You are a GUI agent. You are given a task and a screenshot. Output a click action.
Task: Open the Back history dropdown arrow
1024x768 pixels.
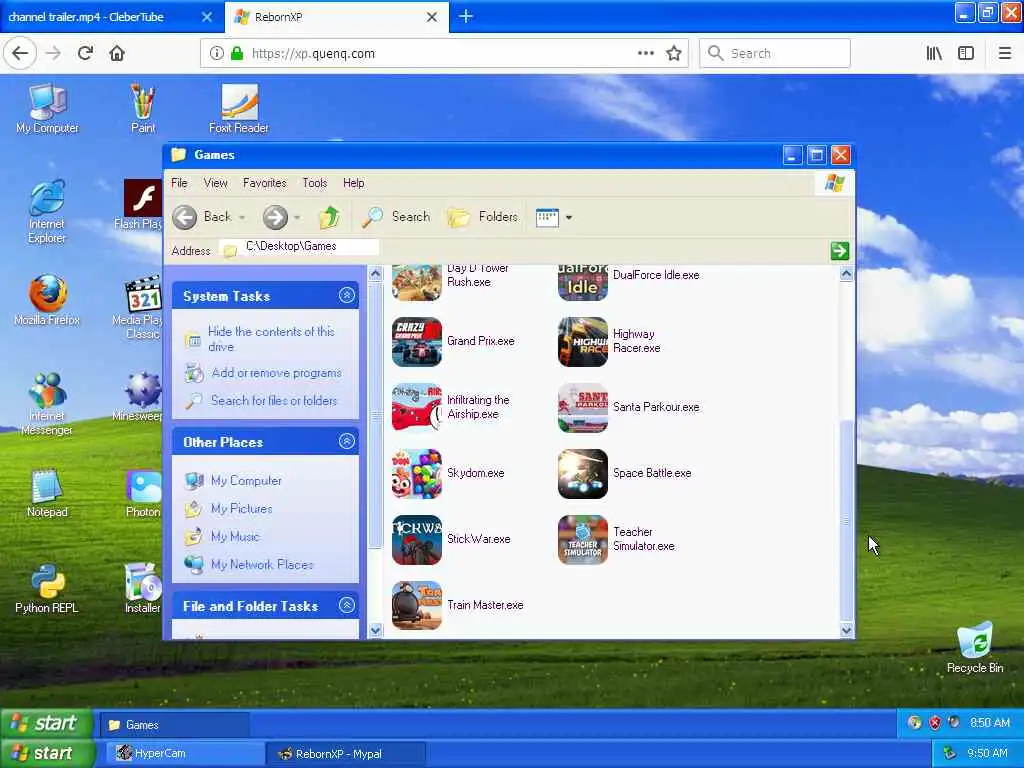(x=242, y=217)
